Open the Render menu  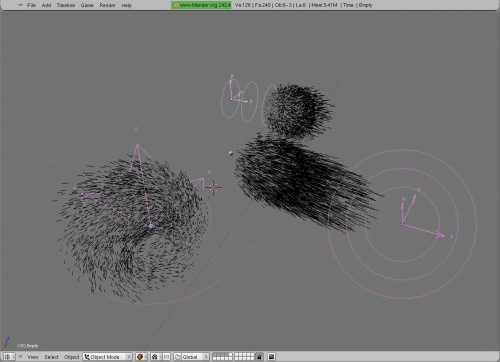(107, 5)
